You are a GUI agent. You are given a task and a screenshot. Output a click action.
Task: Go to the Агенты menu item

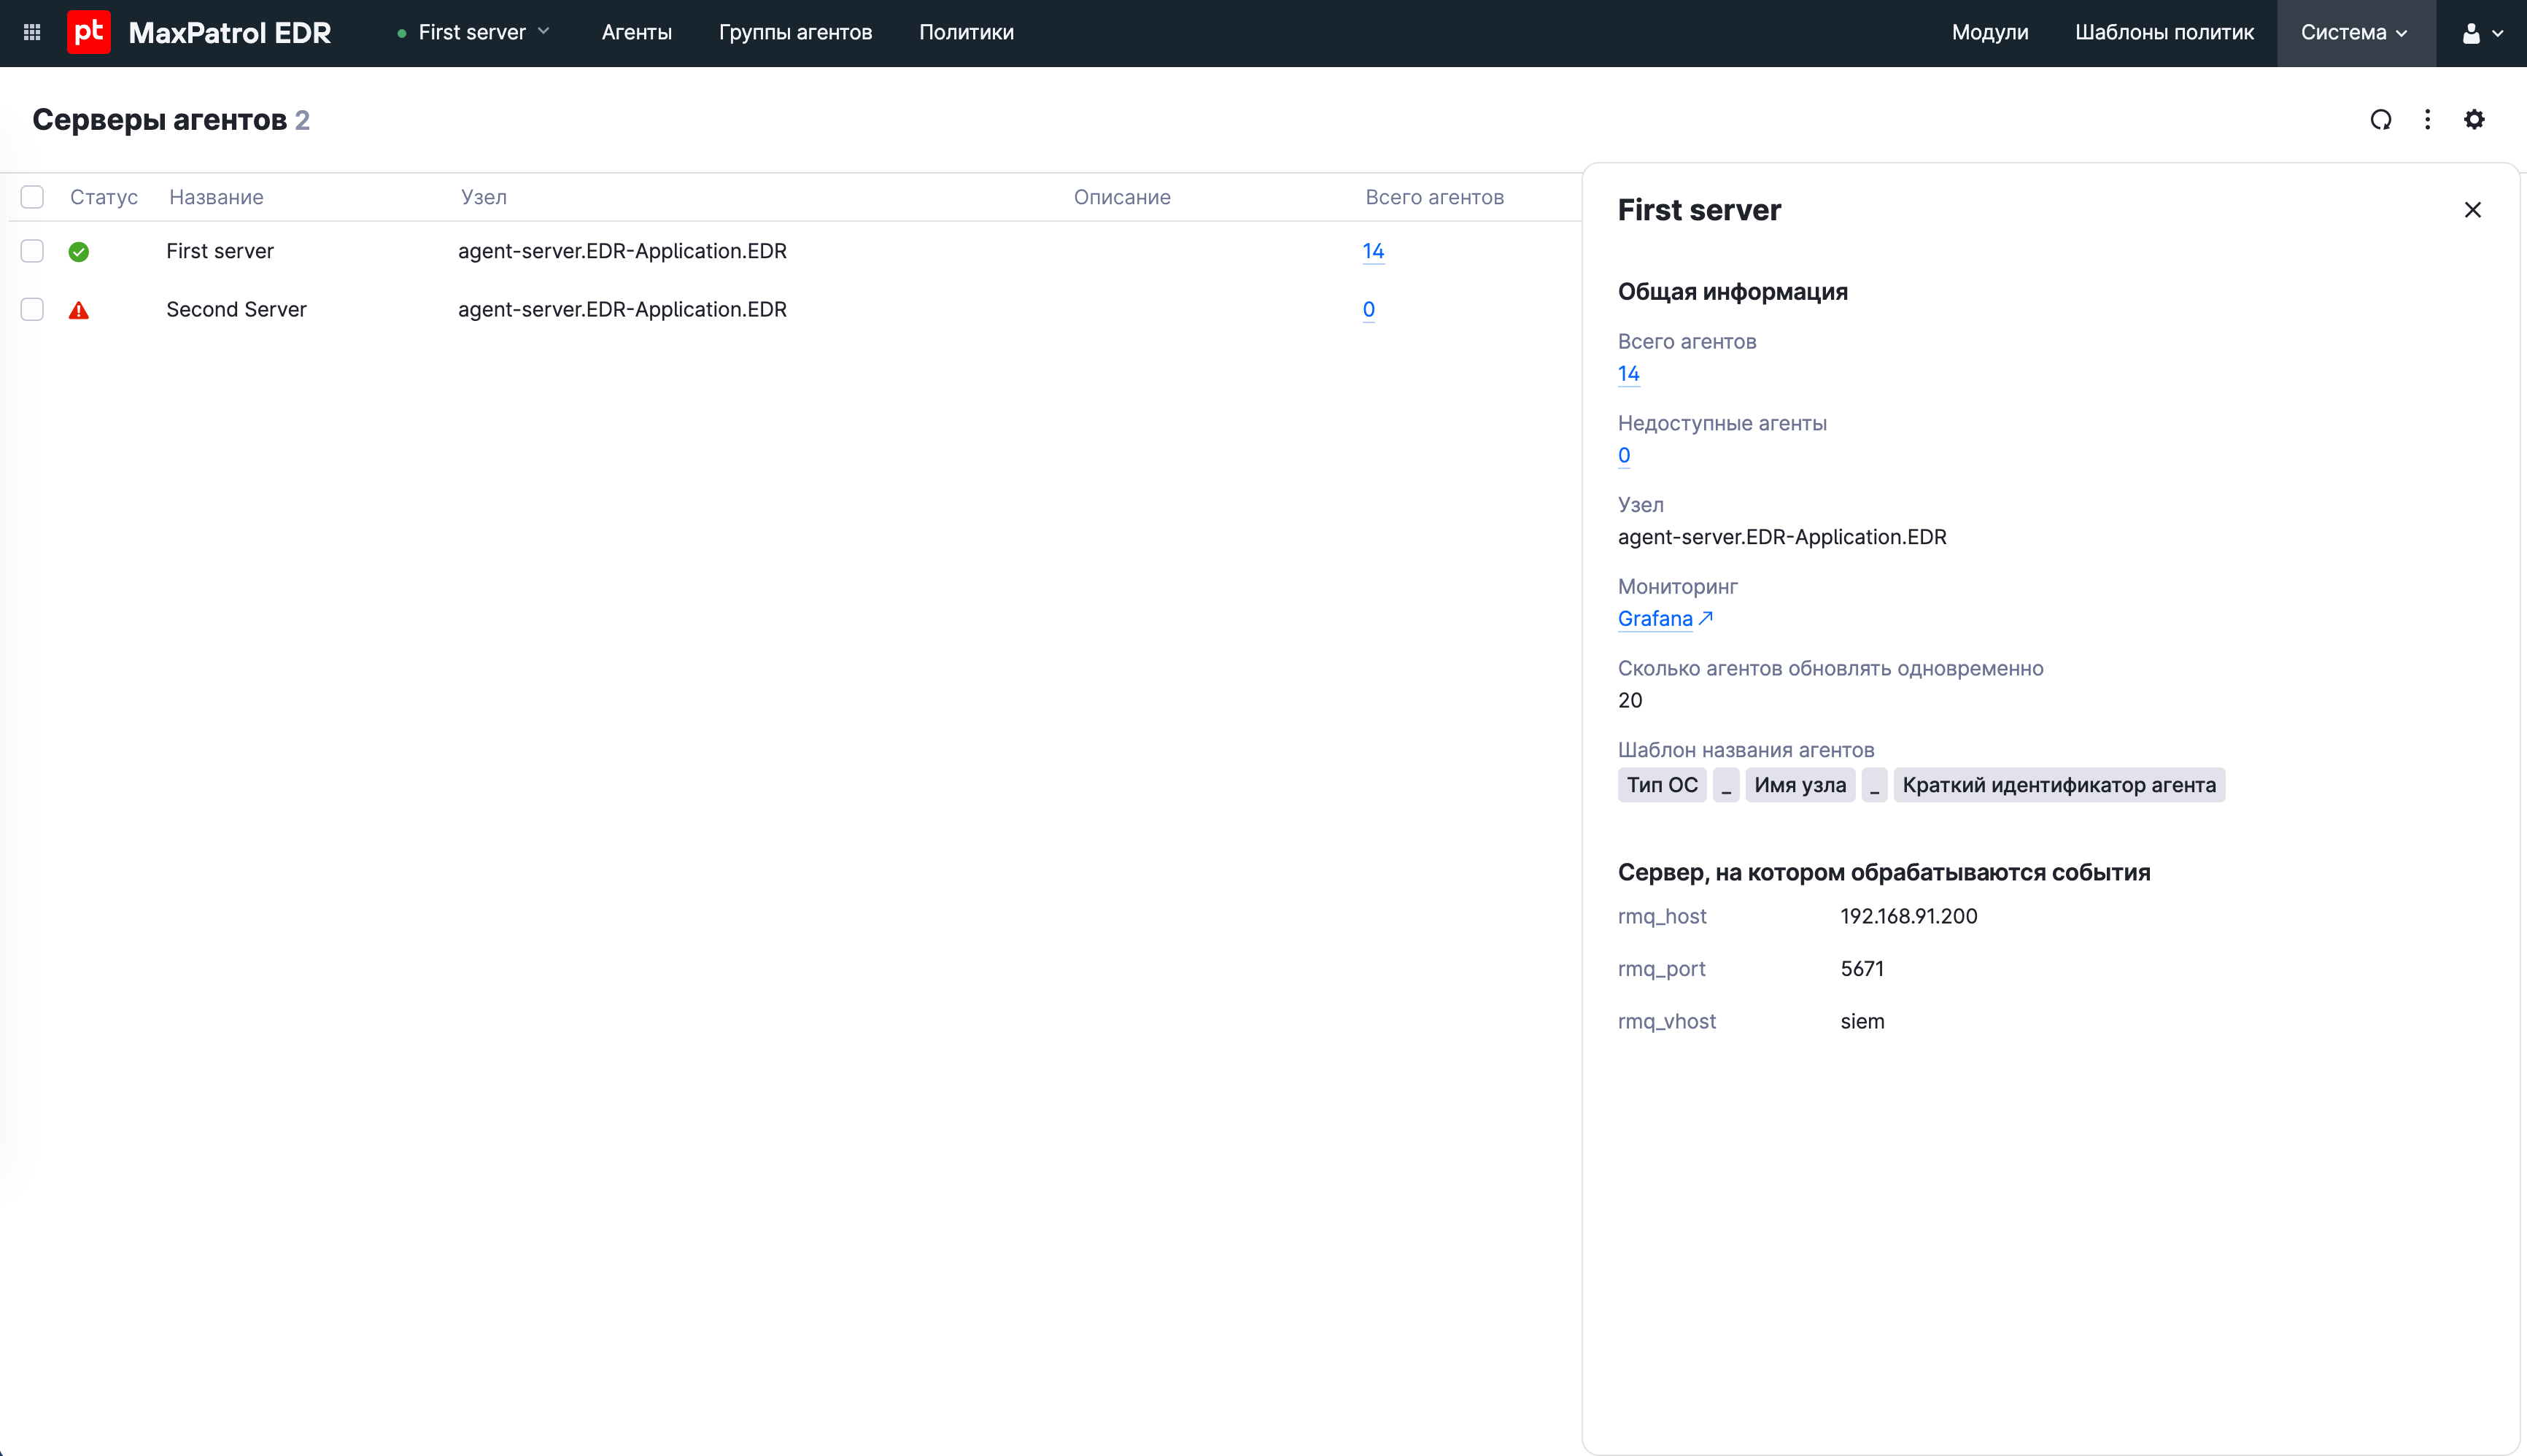coord(636,32)
